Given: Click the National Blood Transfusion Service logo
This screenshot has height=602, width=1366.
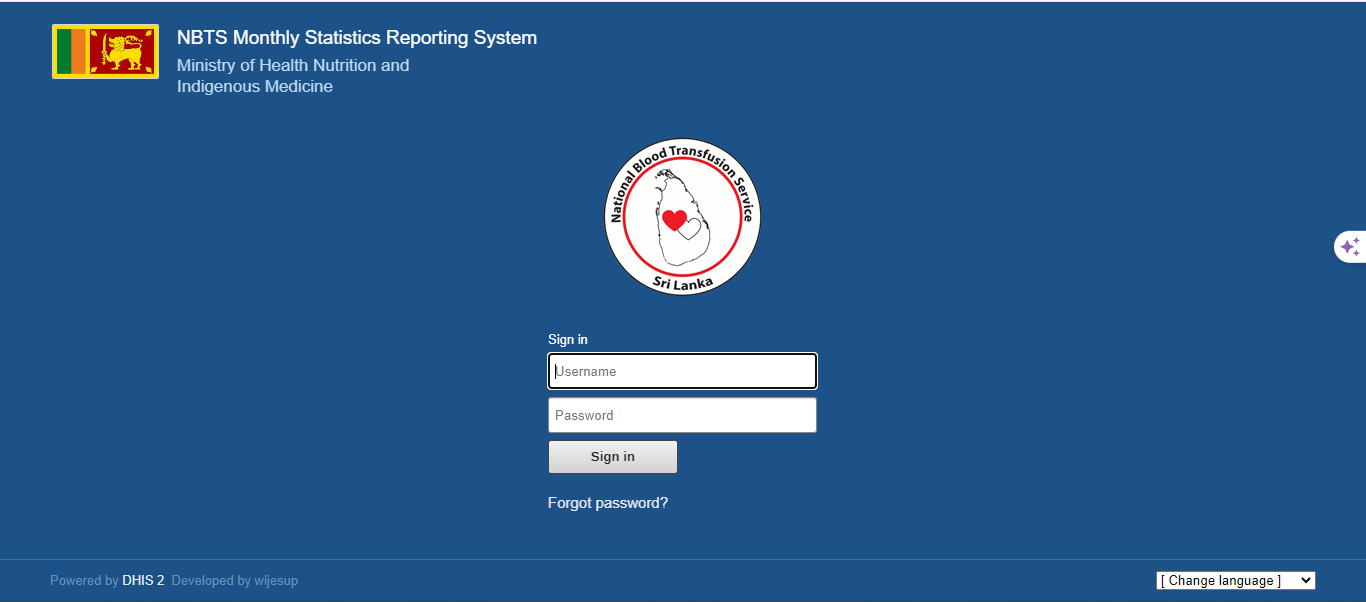Looking at the screenshot, I should (x=682, y=217).
